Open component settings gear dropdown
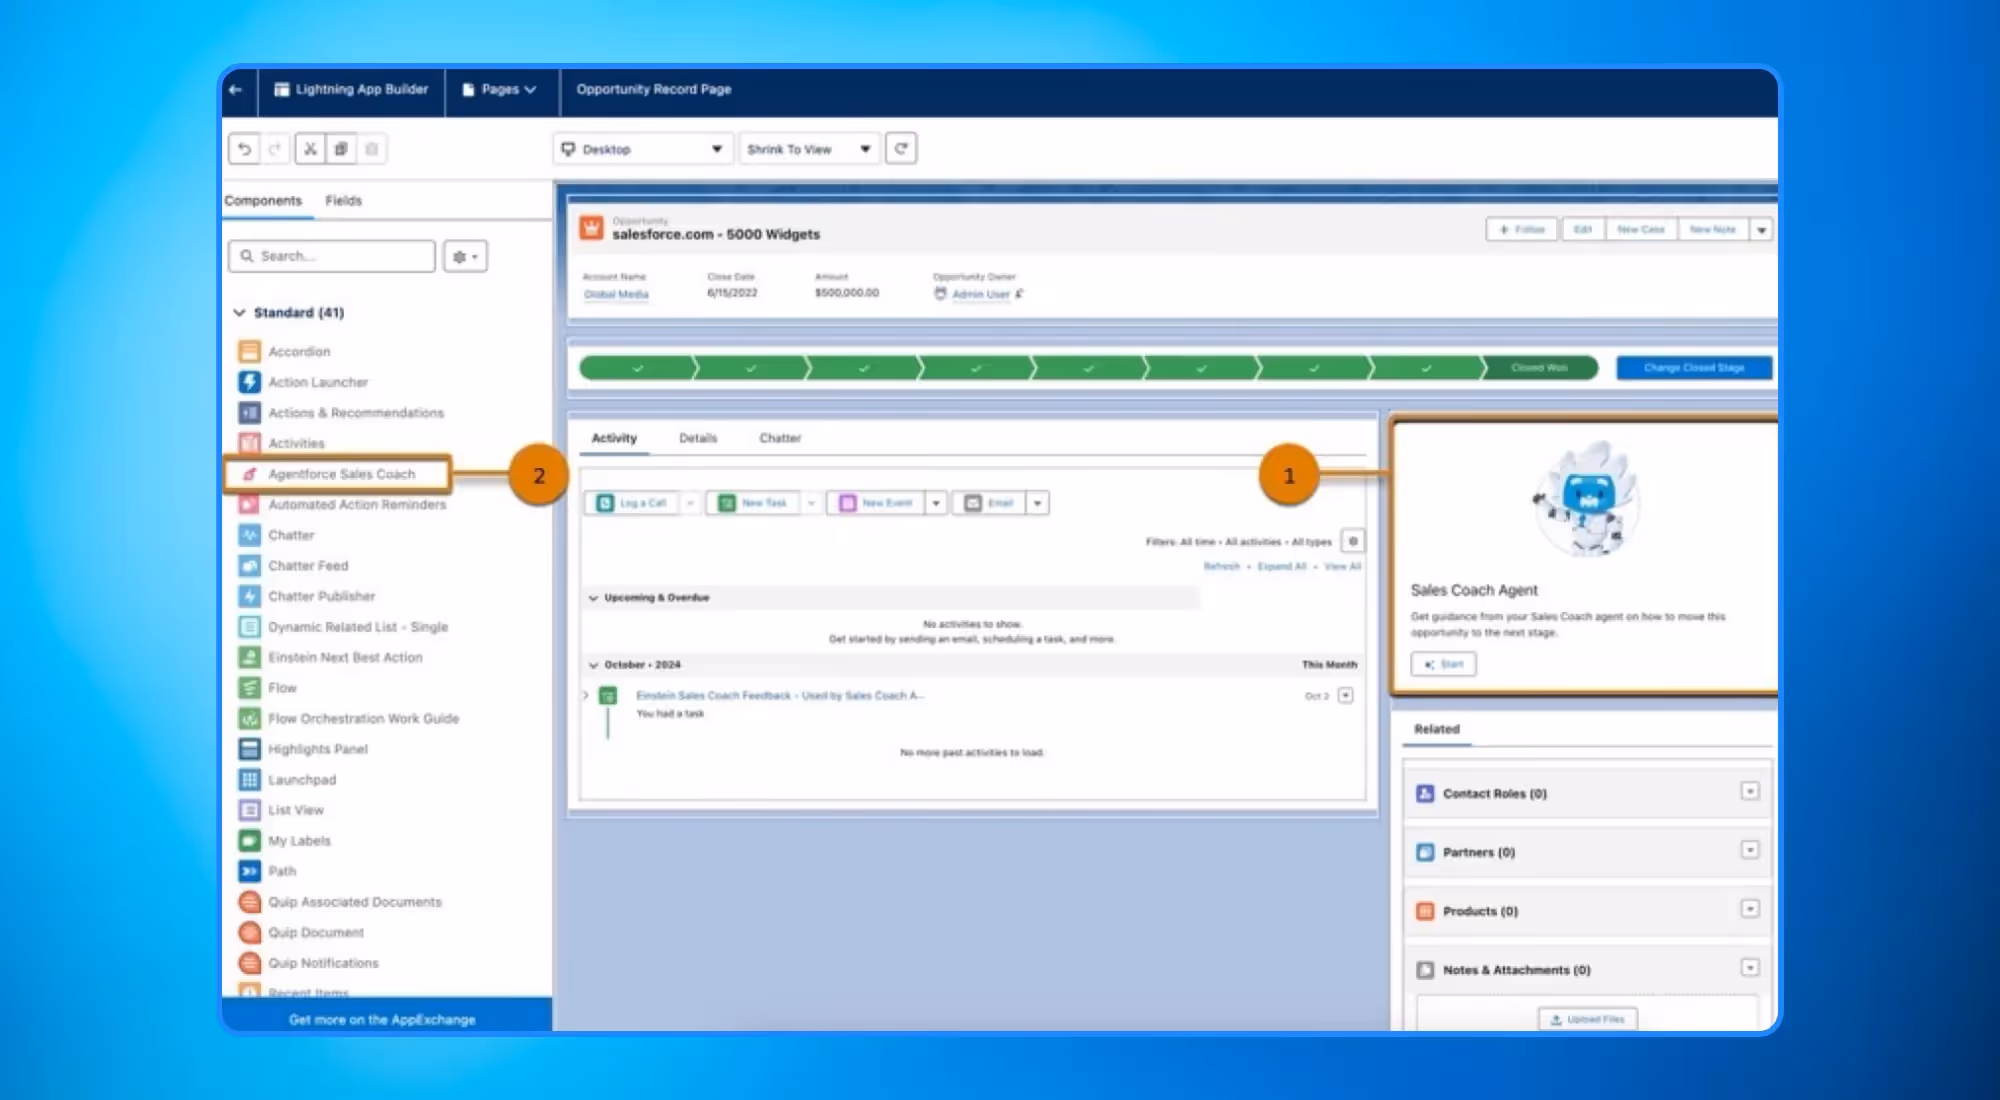The height and width of the screenshot is (1100, 2000). coord(465,257)
